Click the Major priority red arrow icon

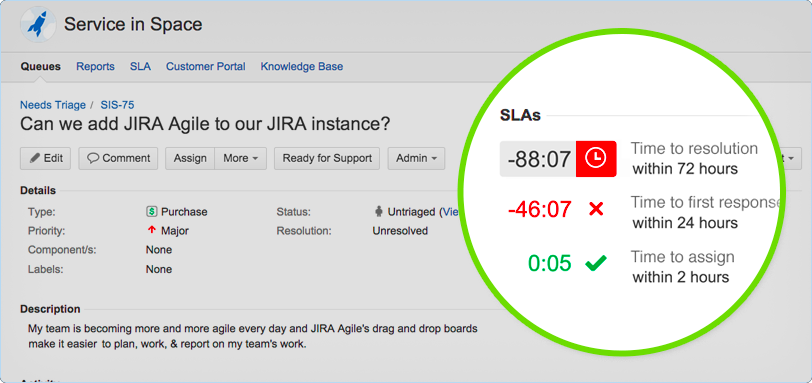(x=152, y=230)
